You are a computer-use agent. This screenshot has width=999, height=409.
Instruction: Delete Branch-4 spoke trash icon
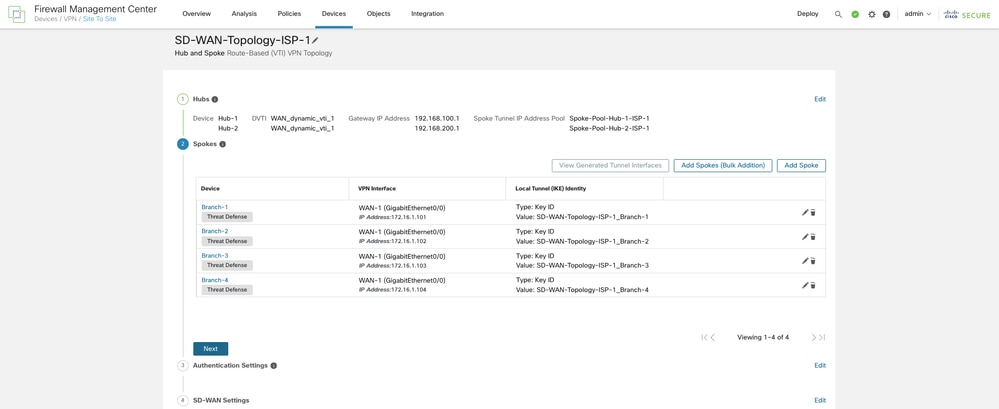[813, 285]
